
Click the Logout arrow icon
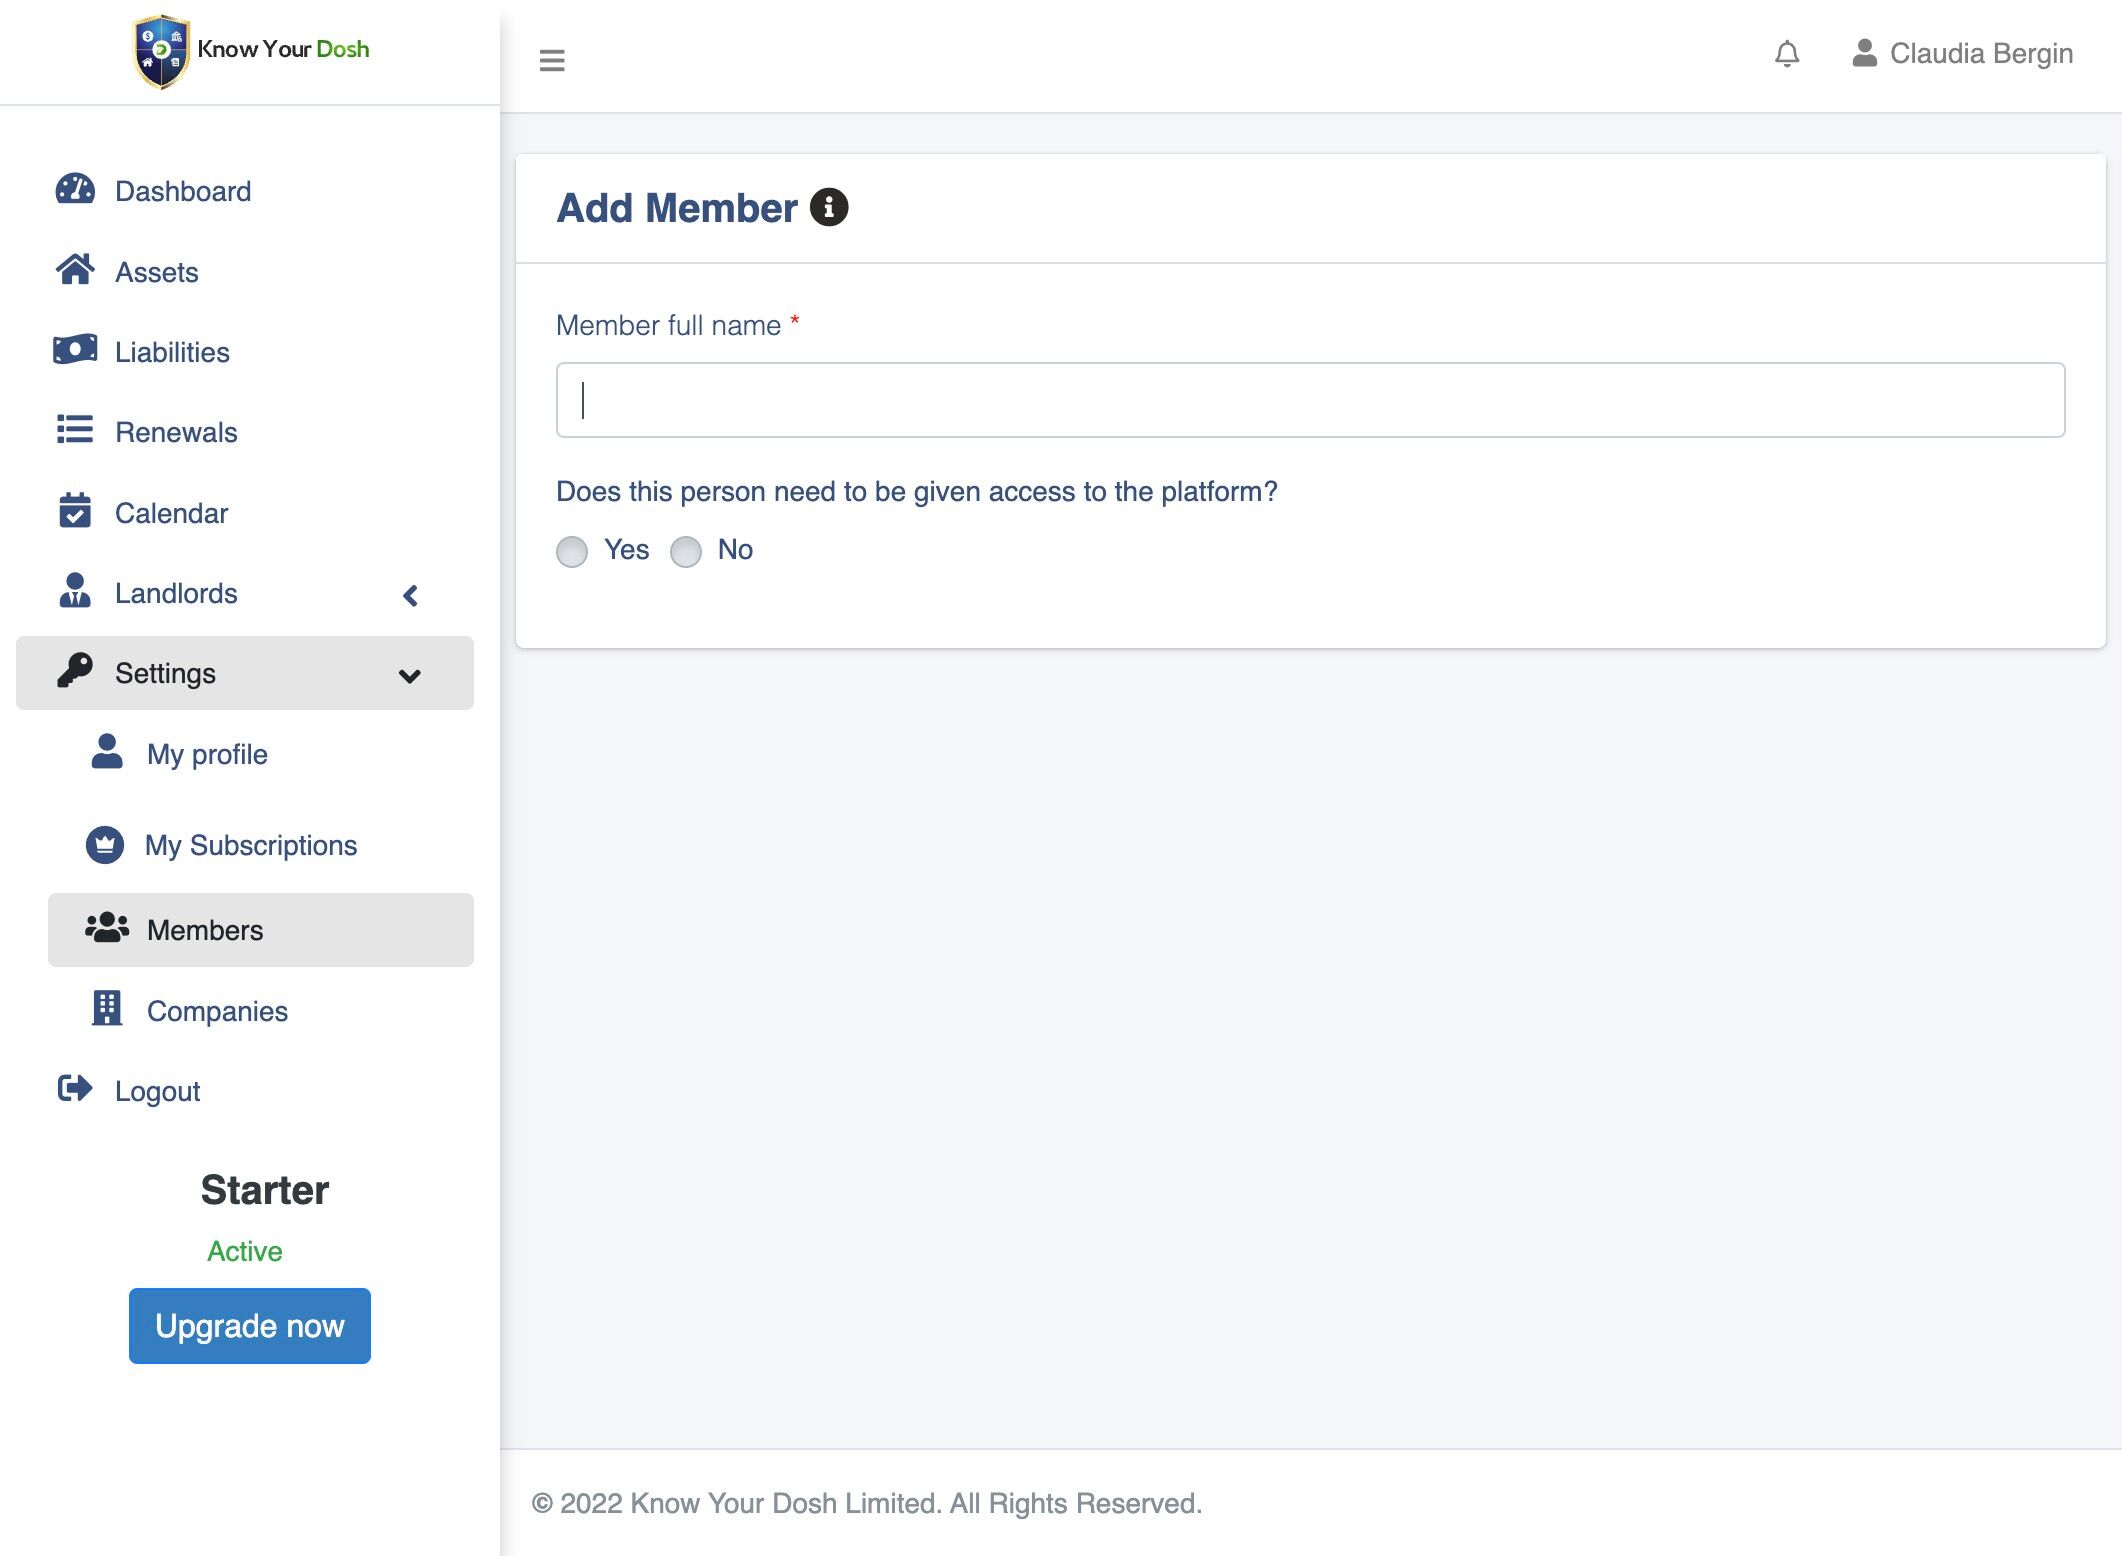click(x=75, y=1088)
